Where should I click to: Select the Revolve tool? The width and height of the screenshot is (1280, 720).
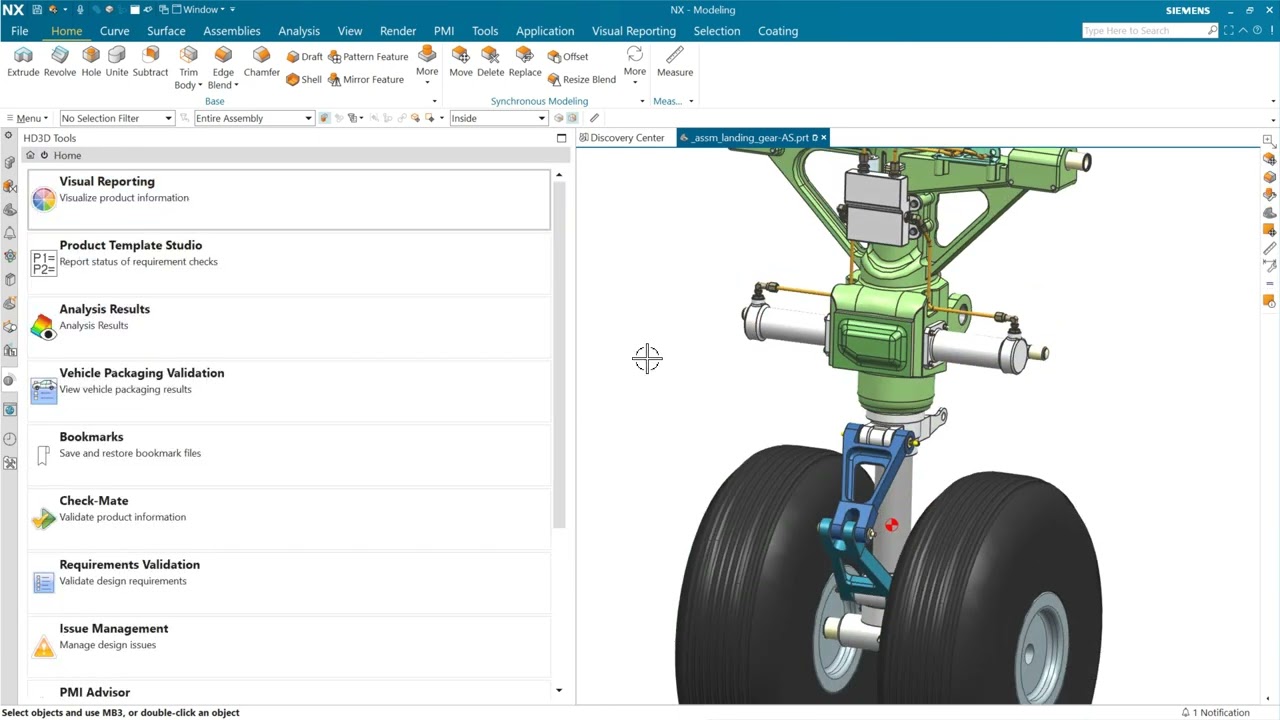click(x=60, y=61)
